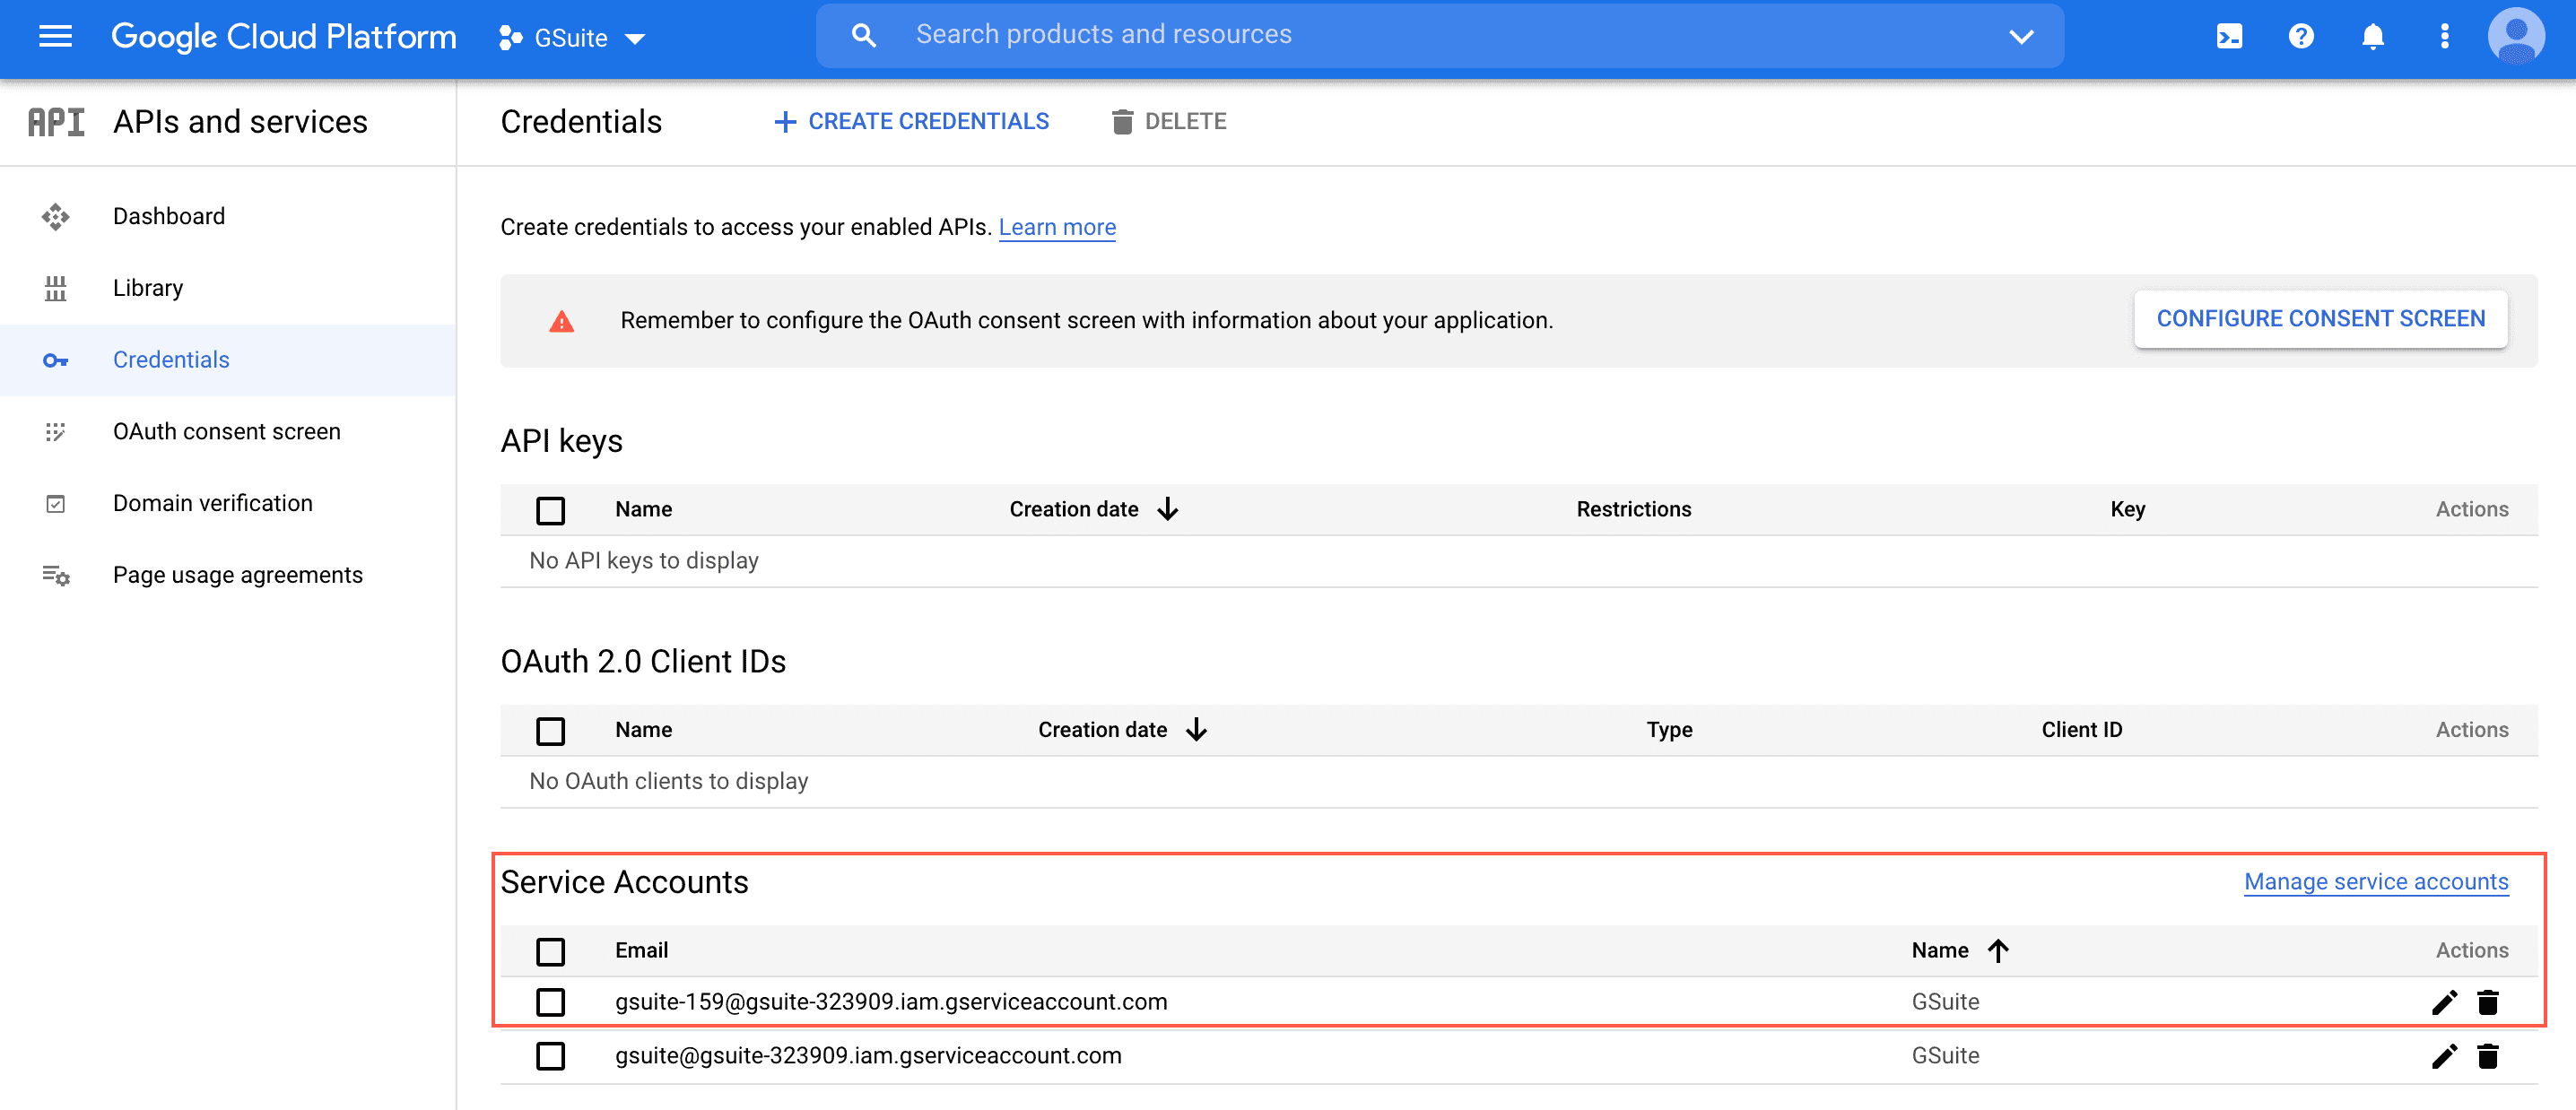This screenshot has width=2576, height=1110.
Task: Toggle Creation date sort order in API keys
Action: 1168,509
